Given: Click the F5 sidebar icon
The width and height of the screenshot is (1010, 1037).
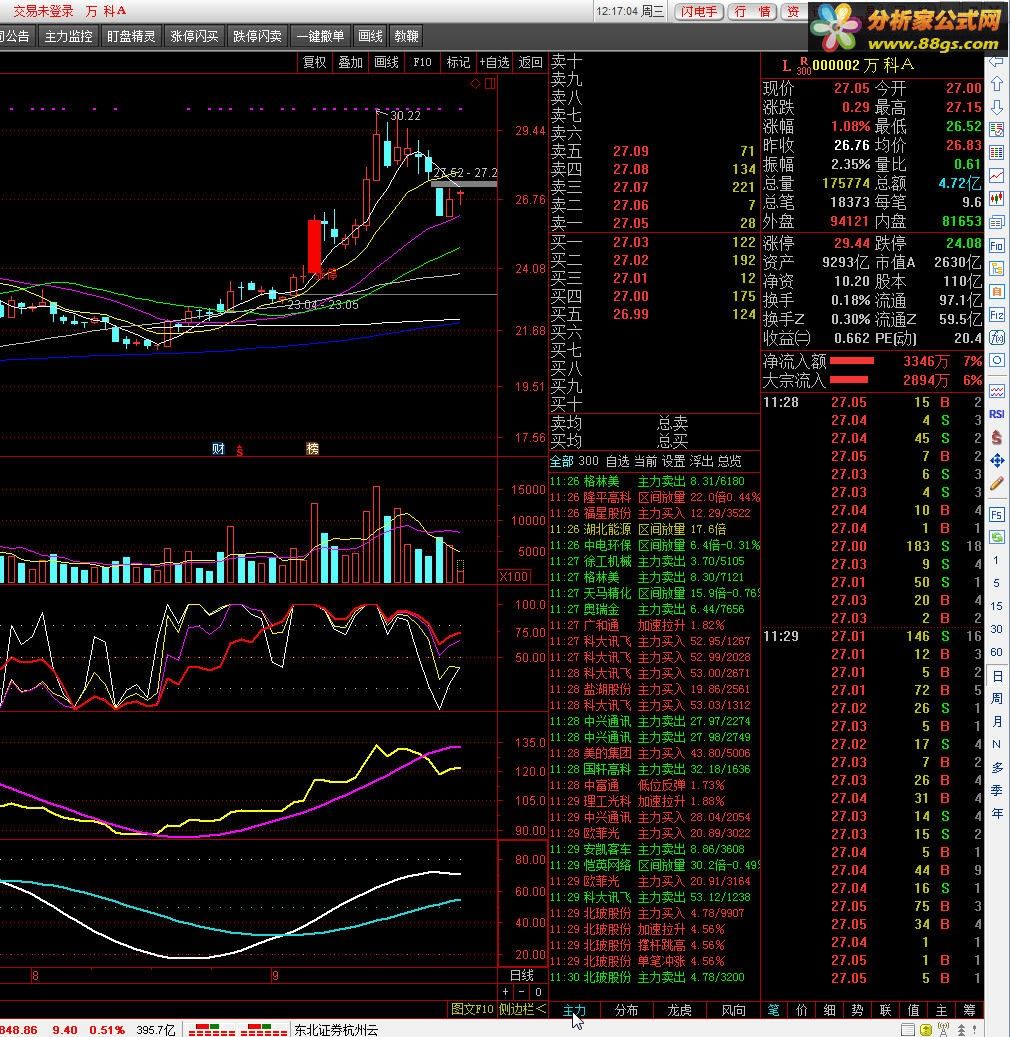Looking at the screenshot, I should tap(996, 514).
